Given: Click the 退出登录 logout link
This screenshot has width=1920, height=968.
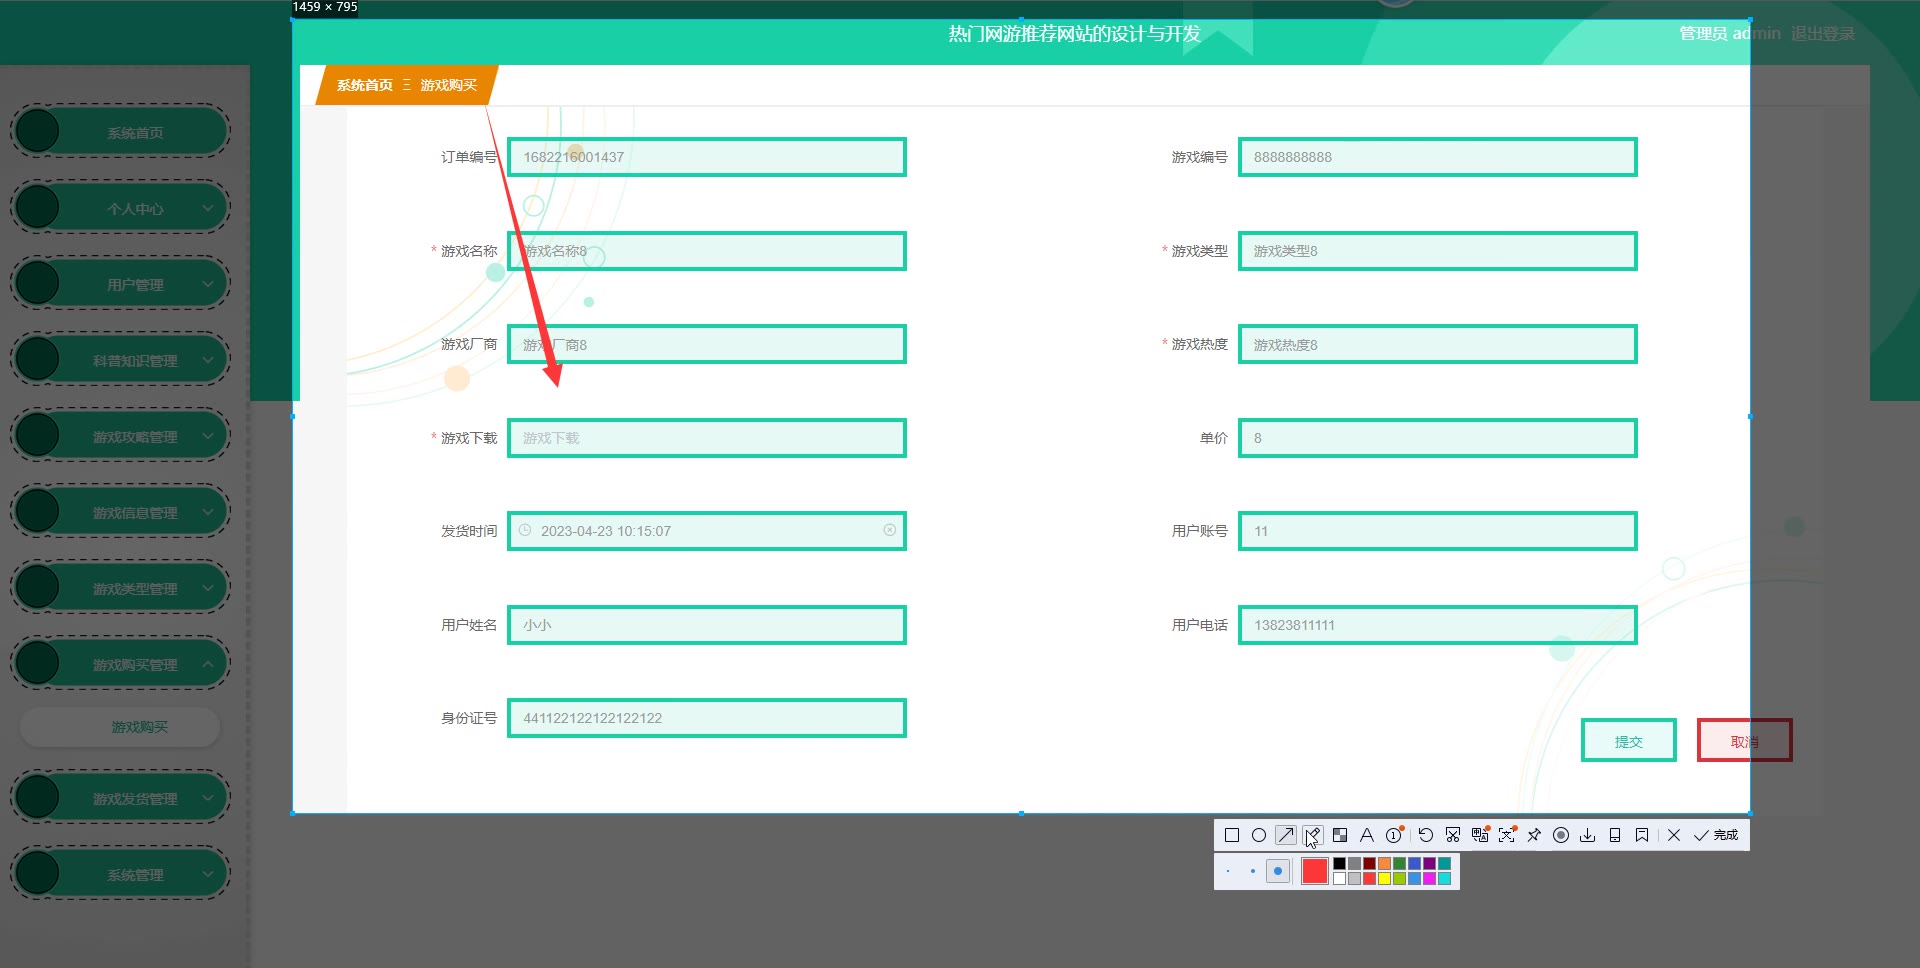Looking at the screenshot, I should click(1822, 33).
